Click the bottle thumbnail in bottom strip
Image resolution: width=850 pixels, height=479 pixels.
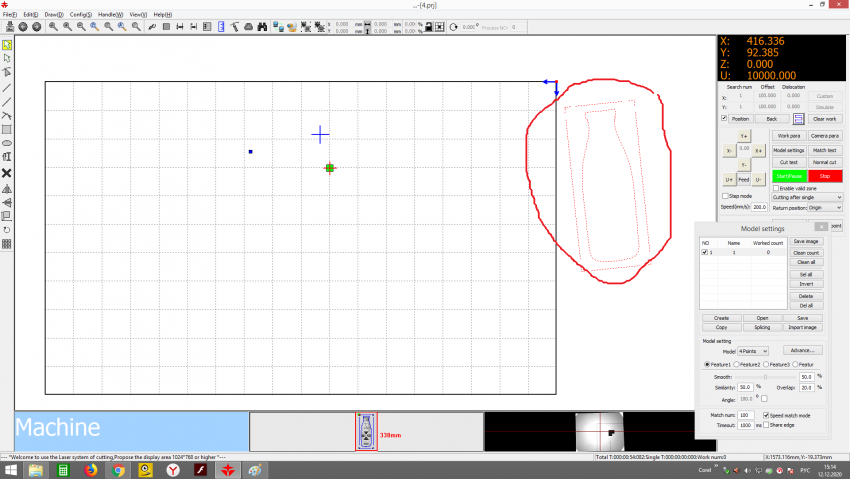click(x=367, y=431)
